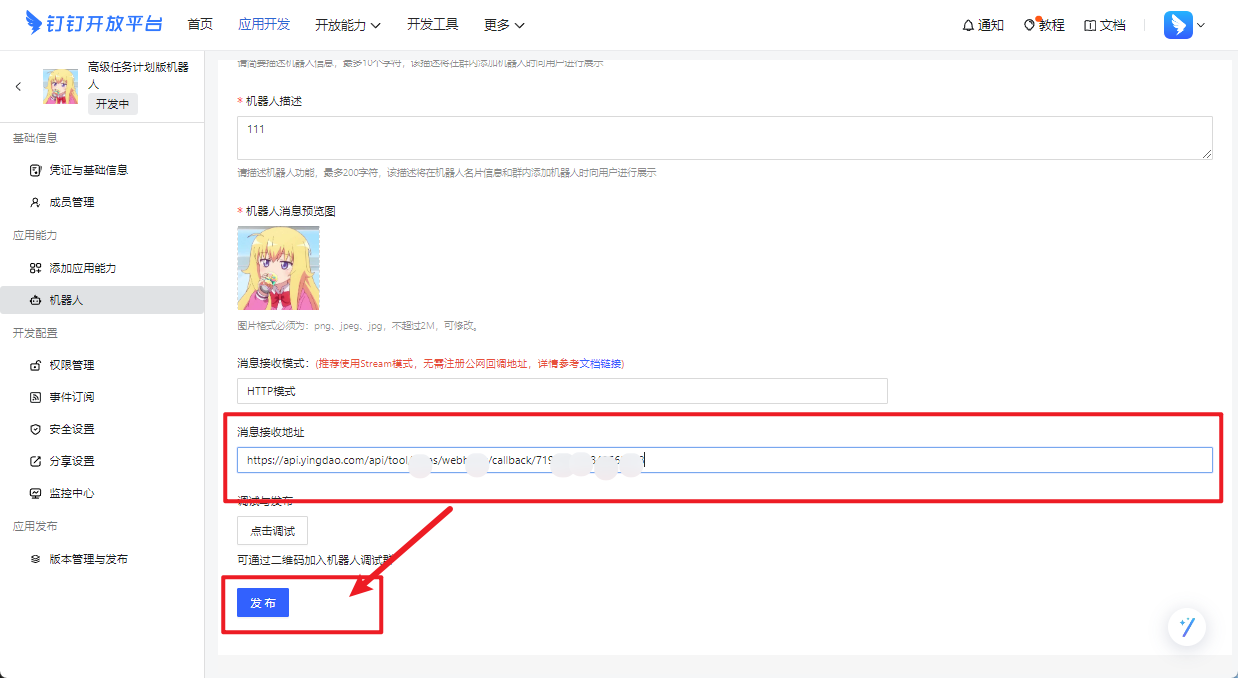The height and width of the screenshot is (678, 1238).
Task: Open 权限管理 in the sidebar
Action: (x=72, y=365)
